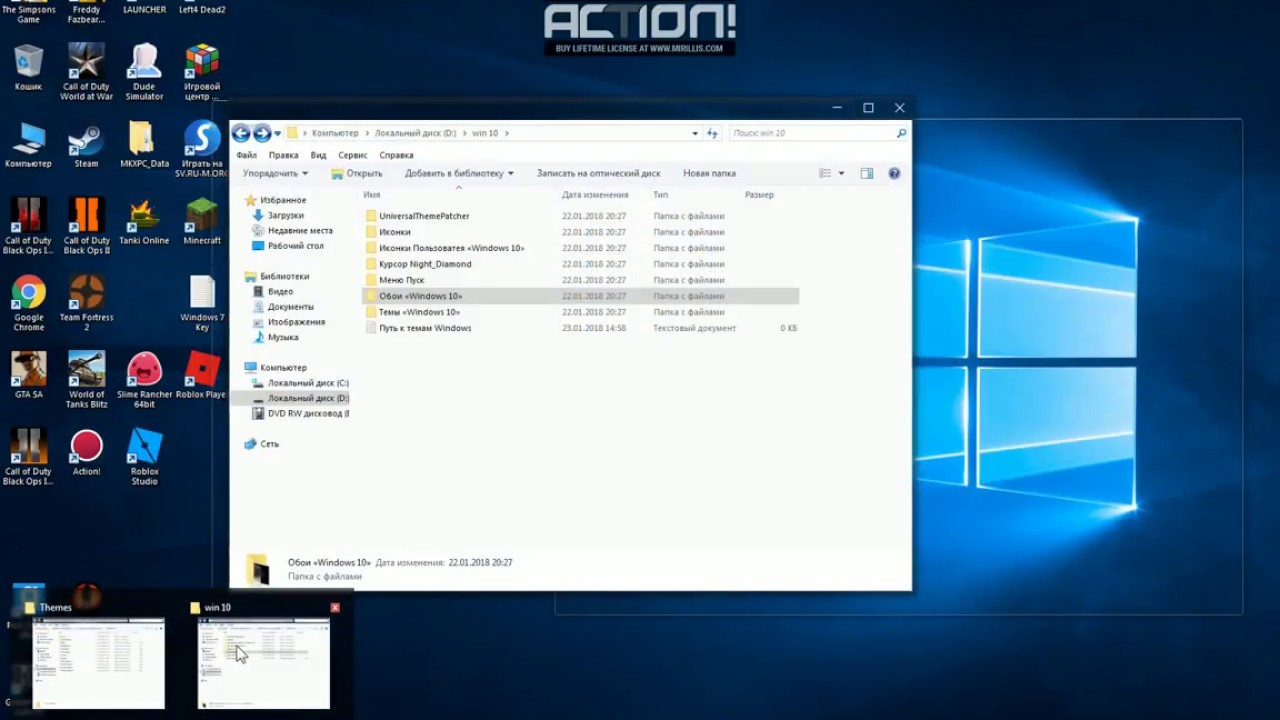Open the address bar history dropdown
This screenshot has height=720, width=1280.
[695, 133]
